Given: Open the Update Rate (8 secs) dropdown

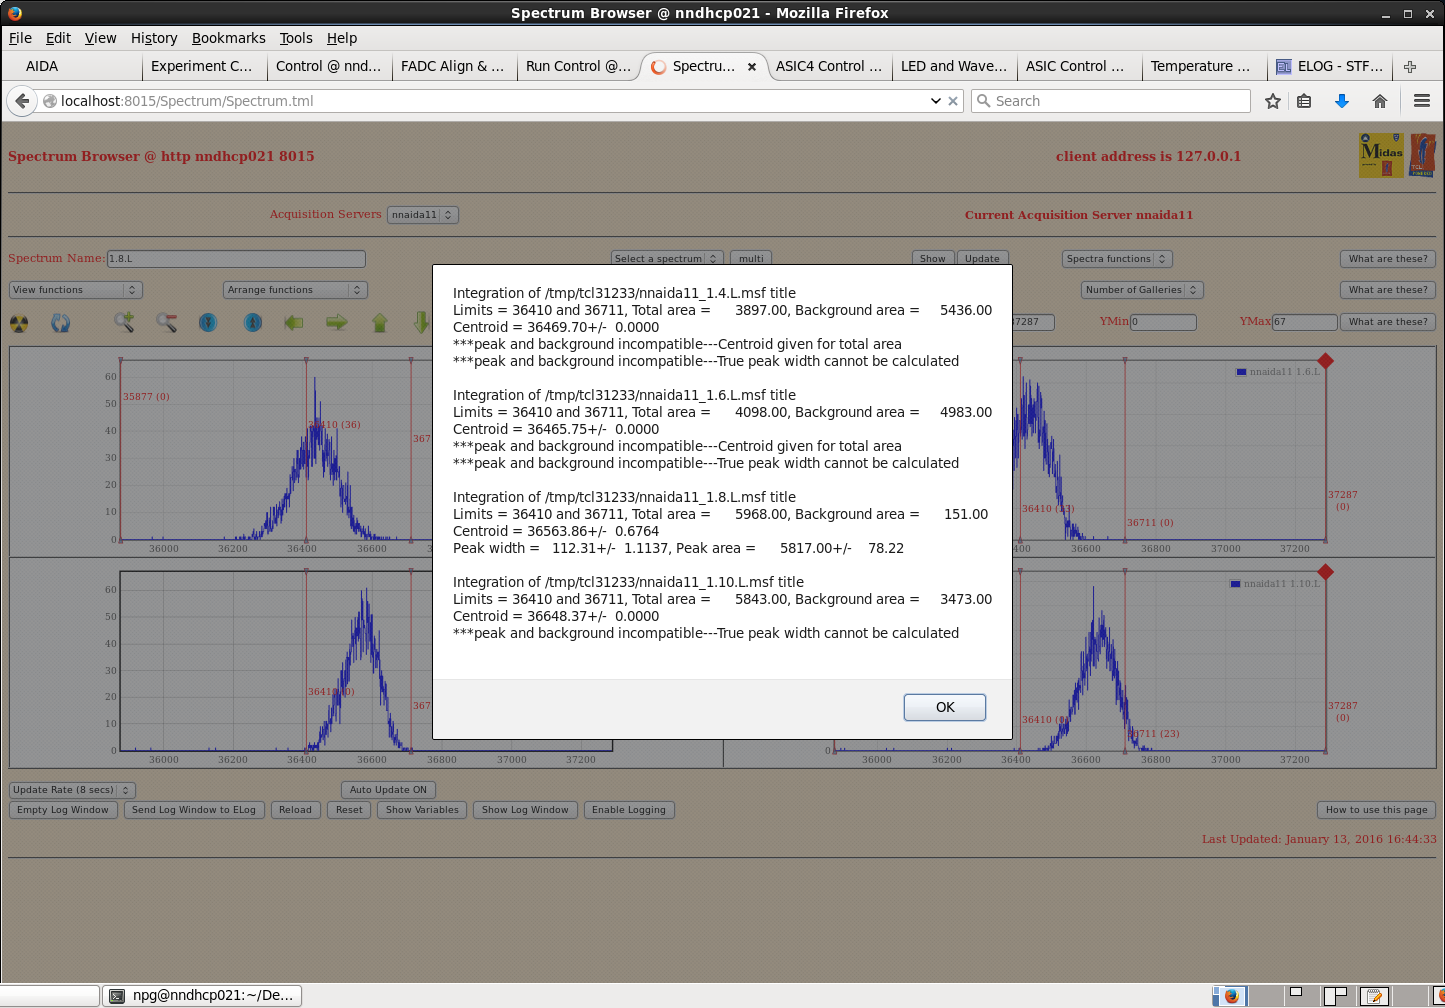Looking at the screenshot, I should click(x=72, y=790).
